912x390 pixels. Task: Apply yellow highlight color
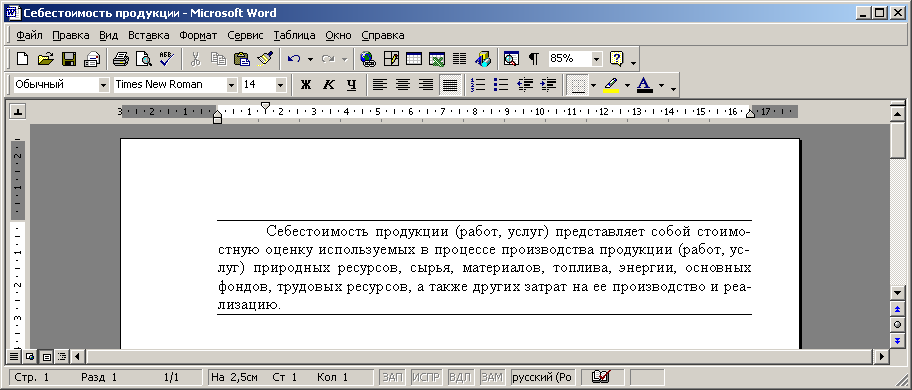611,85
